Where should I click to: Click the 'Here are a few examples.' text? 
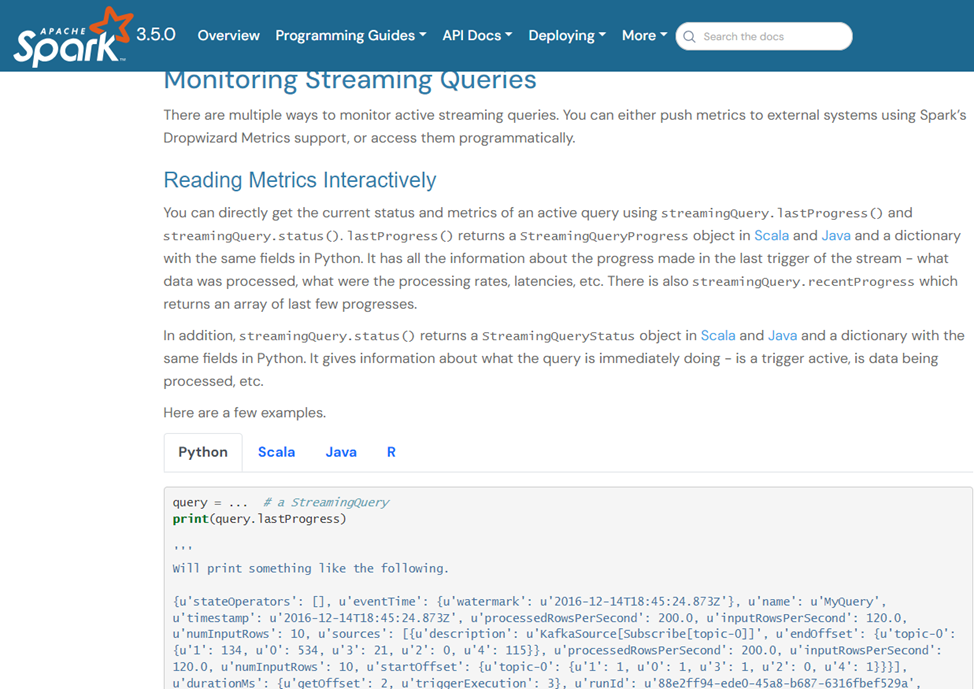click(x=245, y=413)
